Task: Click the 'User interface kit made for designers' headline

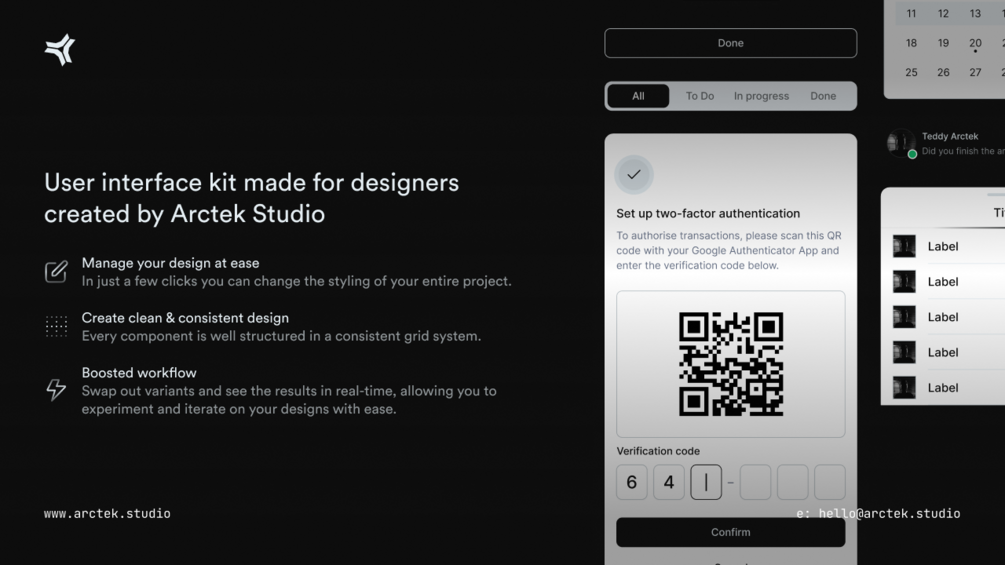Action: [x=251, y=183]
